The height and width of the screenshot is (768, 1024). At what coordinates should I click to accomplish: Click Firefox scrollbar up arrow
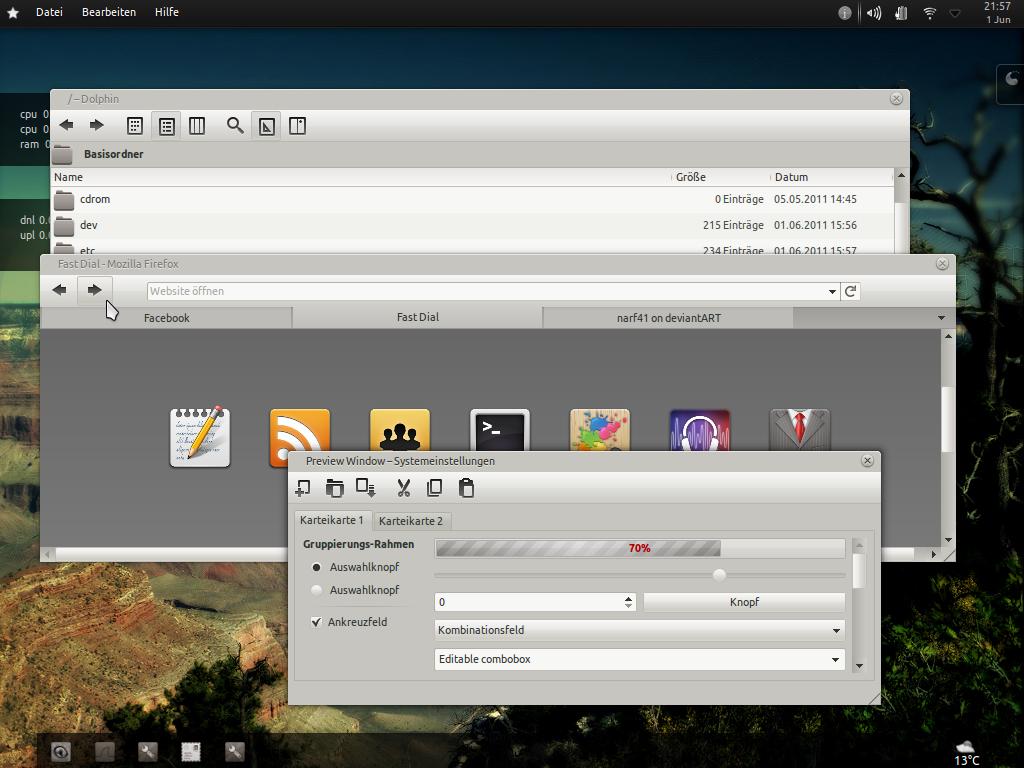pos(948,336)
